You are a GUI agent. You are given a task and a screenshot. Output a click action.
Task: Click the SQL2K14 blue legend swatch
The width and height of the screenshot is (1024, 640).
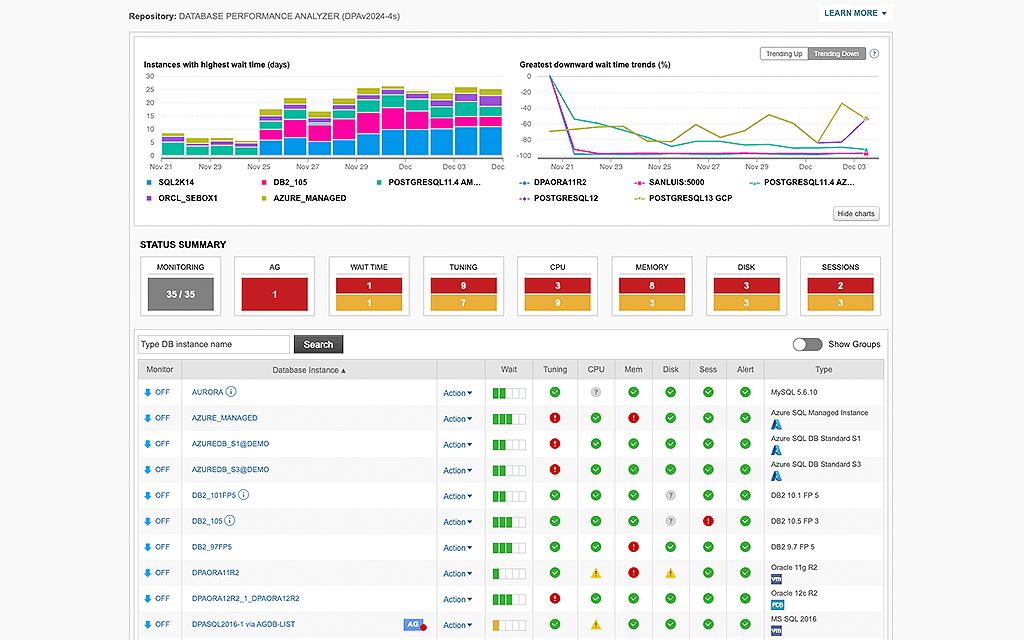coord(149,183)
